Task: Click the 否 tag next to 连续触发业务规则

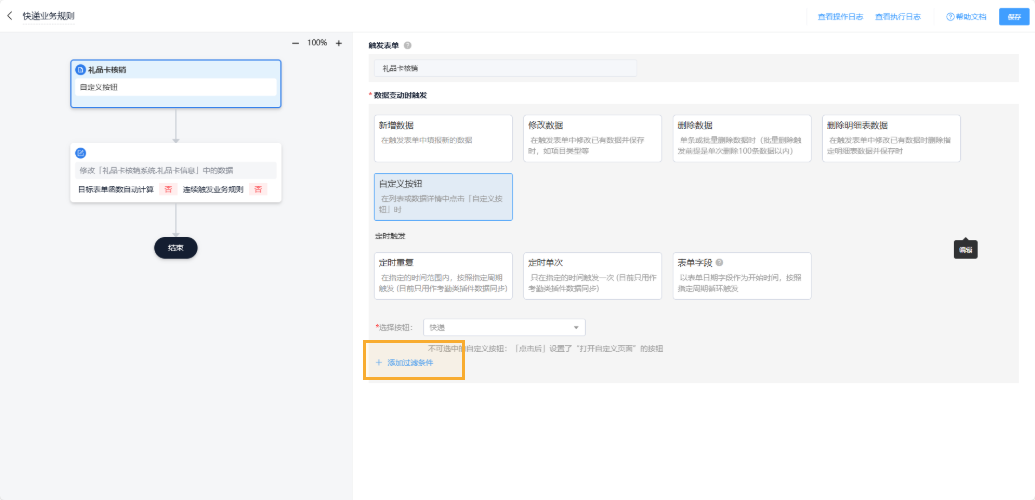Action: click(258, 190)
